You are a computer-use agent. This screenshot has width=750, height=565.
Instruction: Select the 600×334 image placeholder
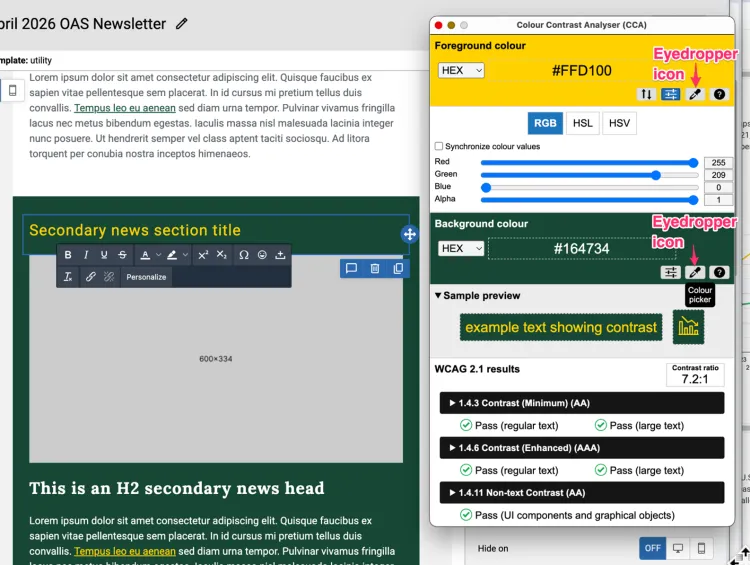[x=216, y=359]
